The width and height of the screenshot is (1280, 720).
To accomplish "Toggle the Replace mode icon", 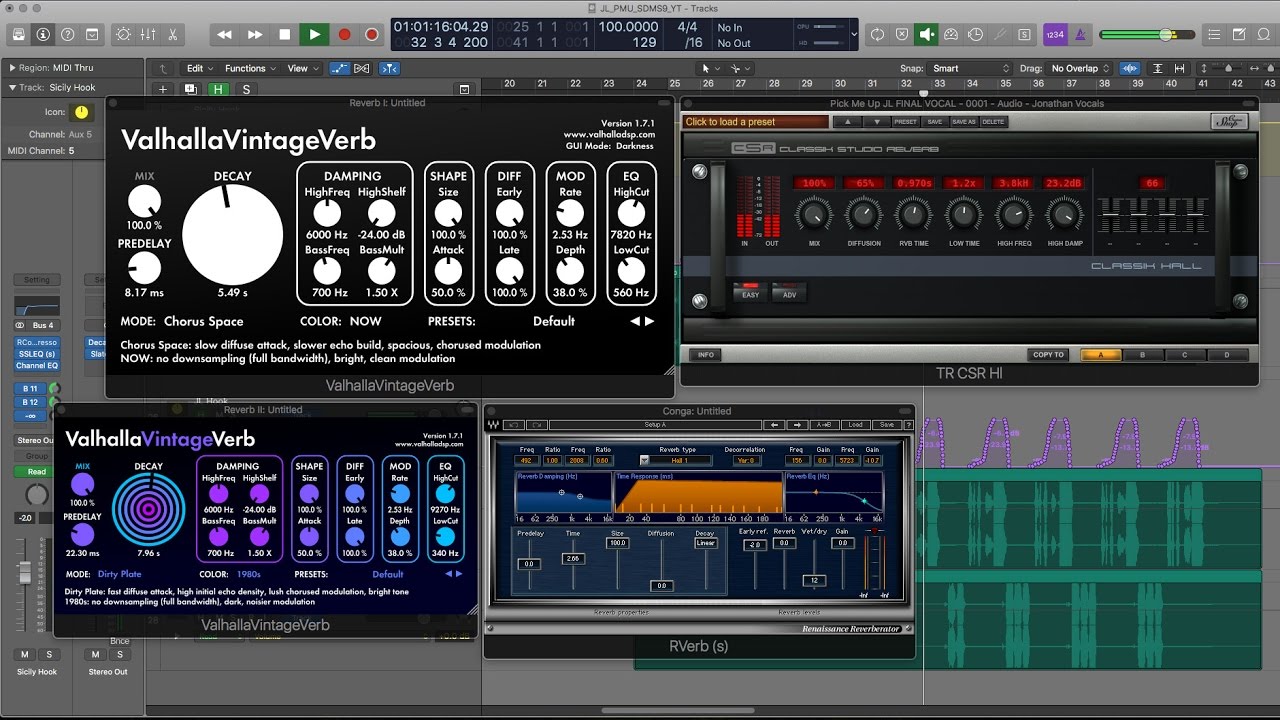I will 902,34.
